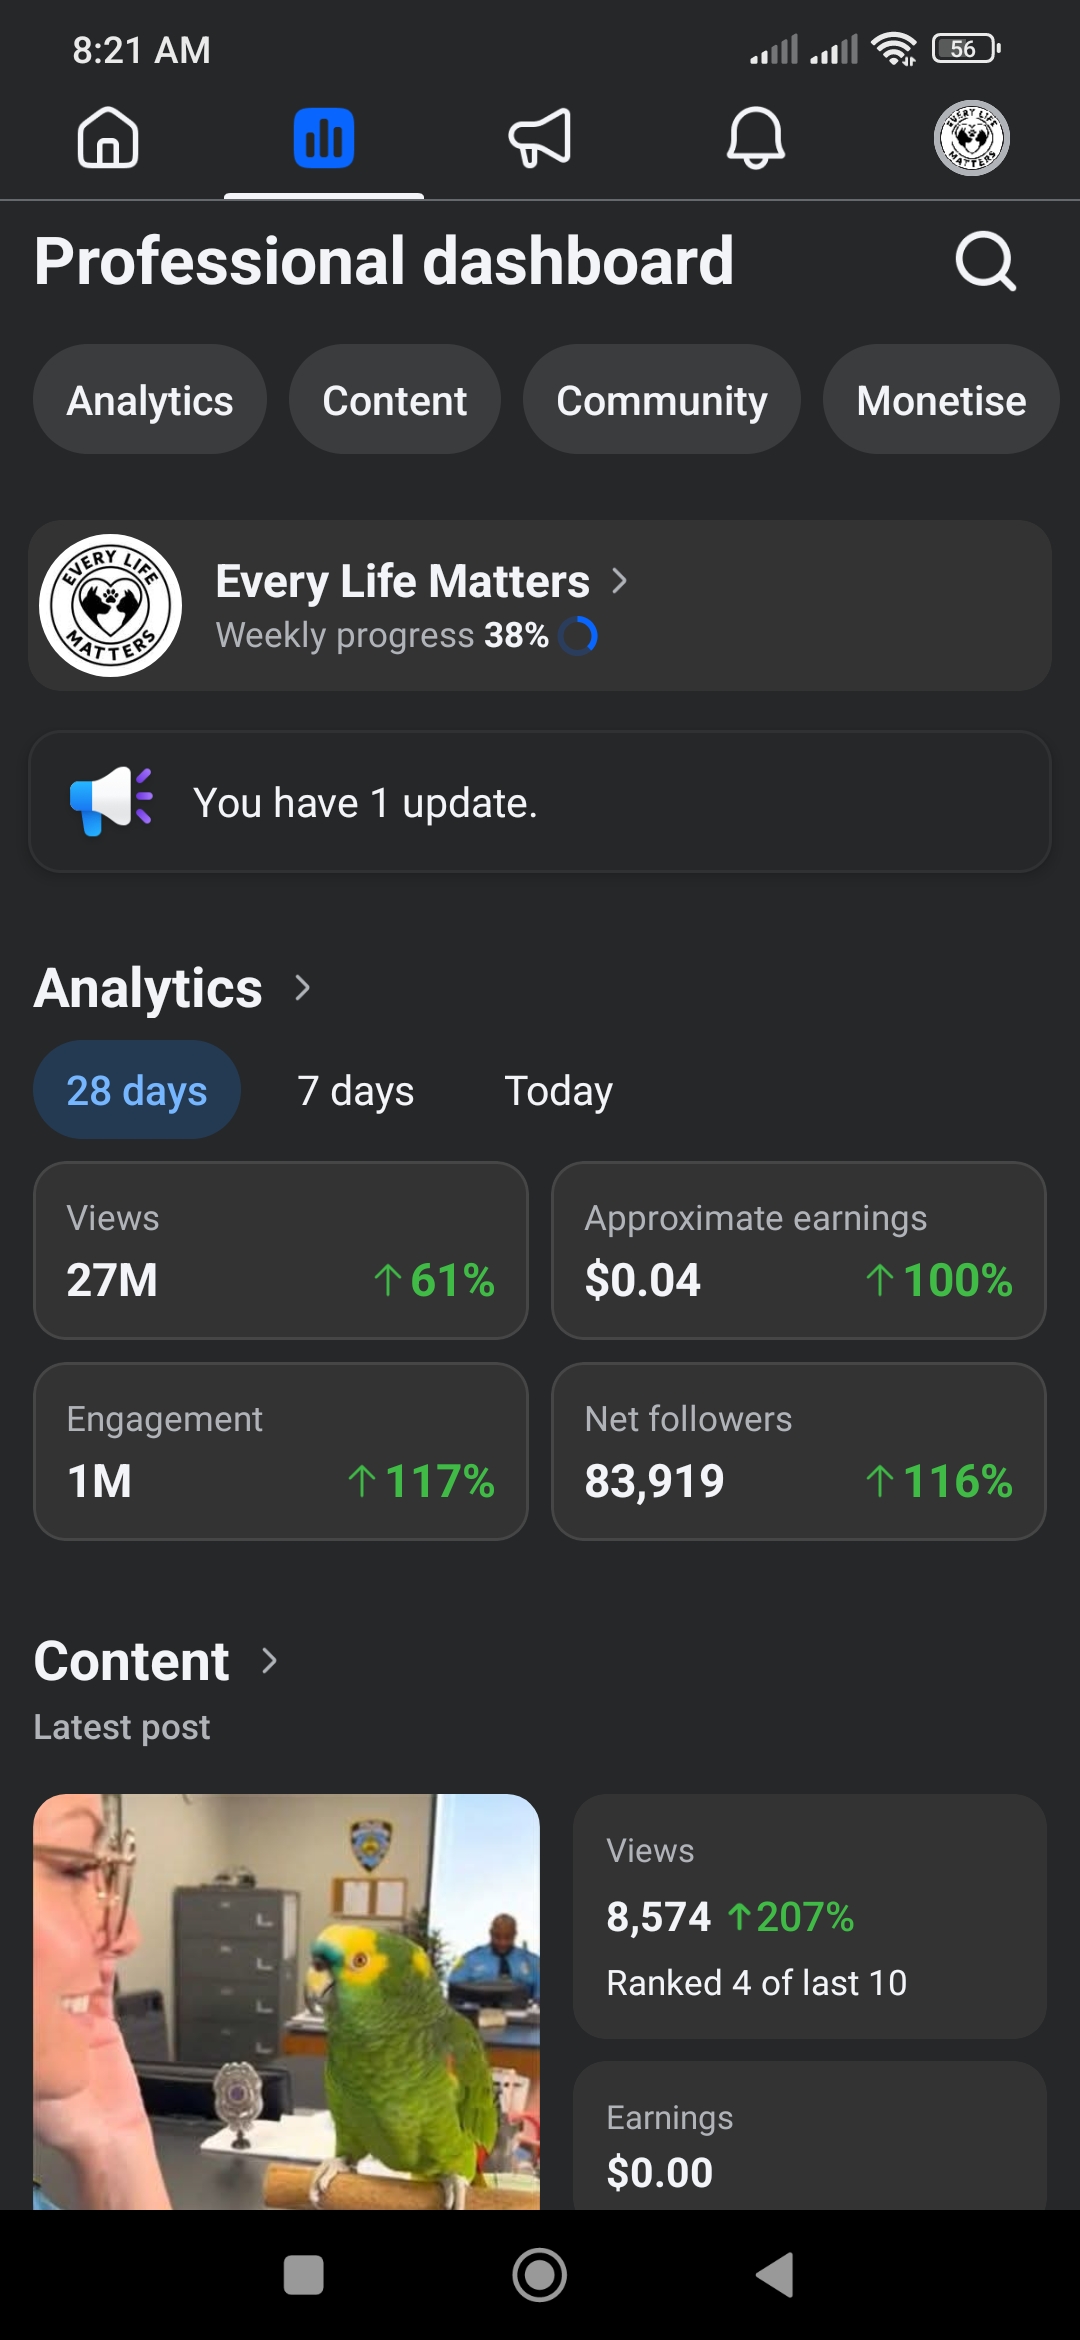Go to the Home feed icon

click(108, 138)
